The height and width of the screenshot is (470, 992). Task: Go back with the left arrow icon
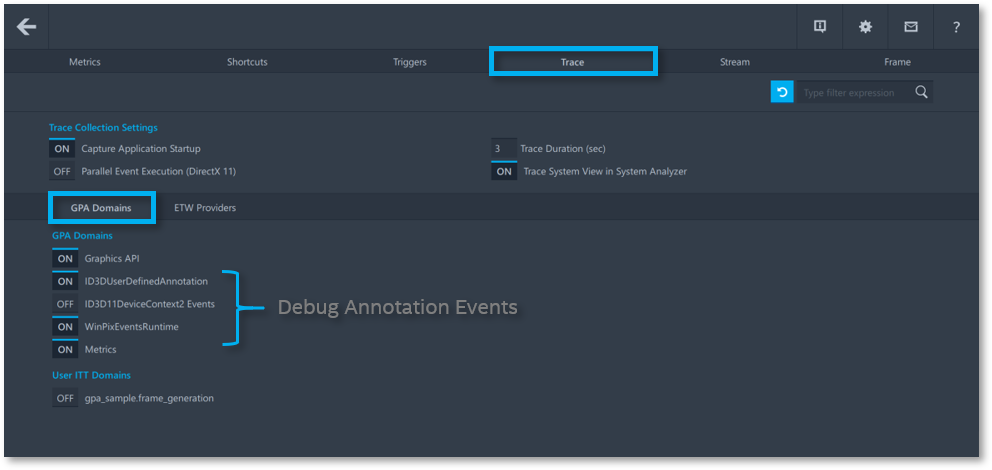coord(26,27)
